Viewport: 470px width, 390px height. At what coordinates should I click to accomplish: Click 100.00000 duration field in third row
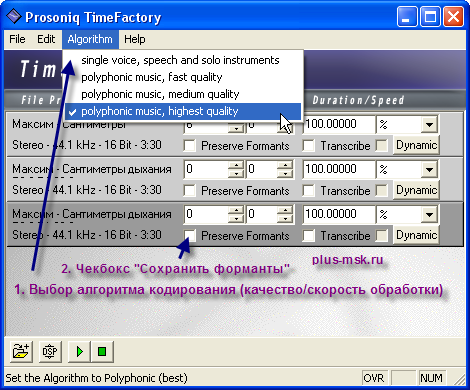pos(338,214)
